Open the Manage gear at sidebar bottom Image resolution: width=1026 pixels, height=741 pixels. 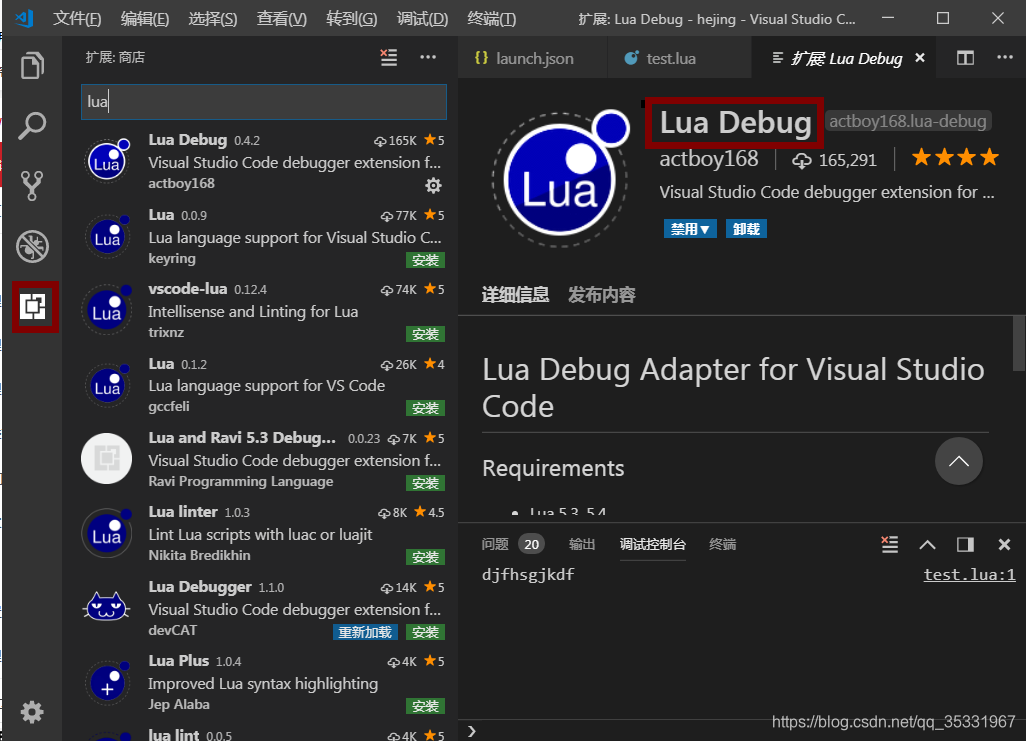click(31, 712)
